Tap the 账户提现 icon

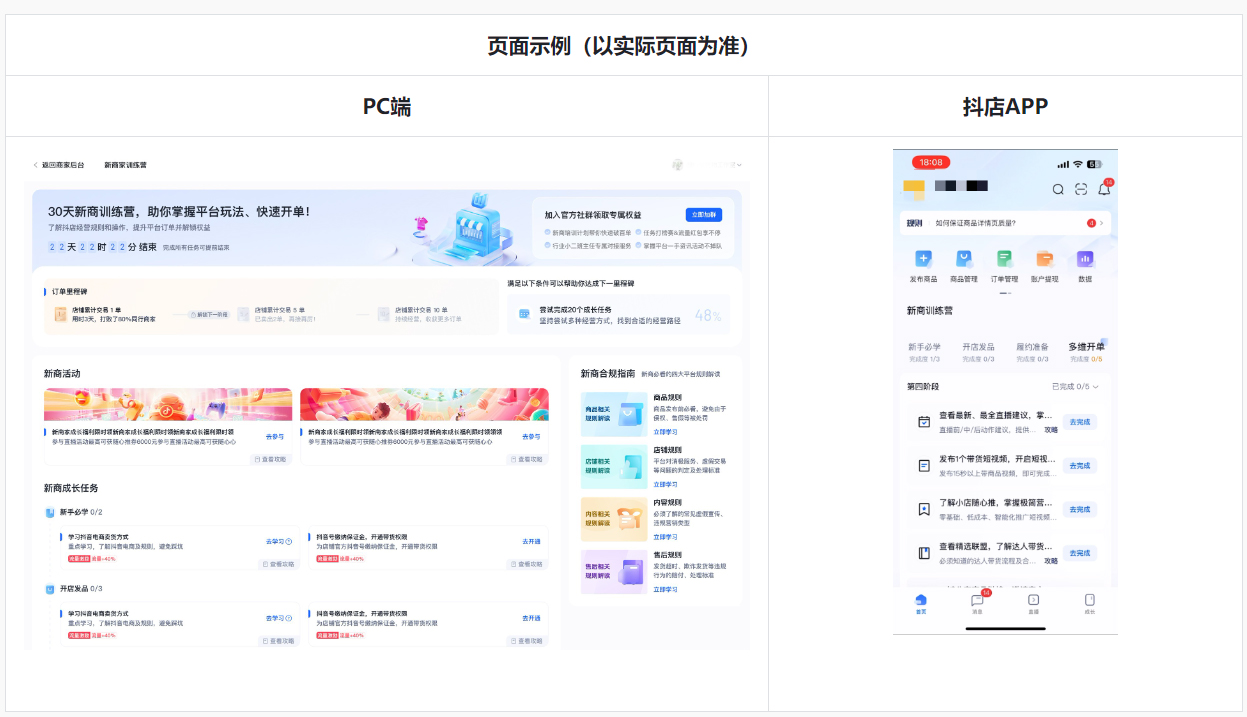click(x=1043, y=260)
